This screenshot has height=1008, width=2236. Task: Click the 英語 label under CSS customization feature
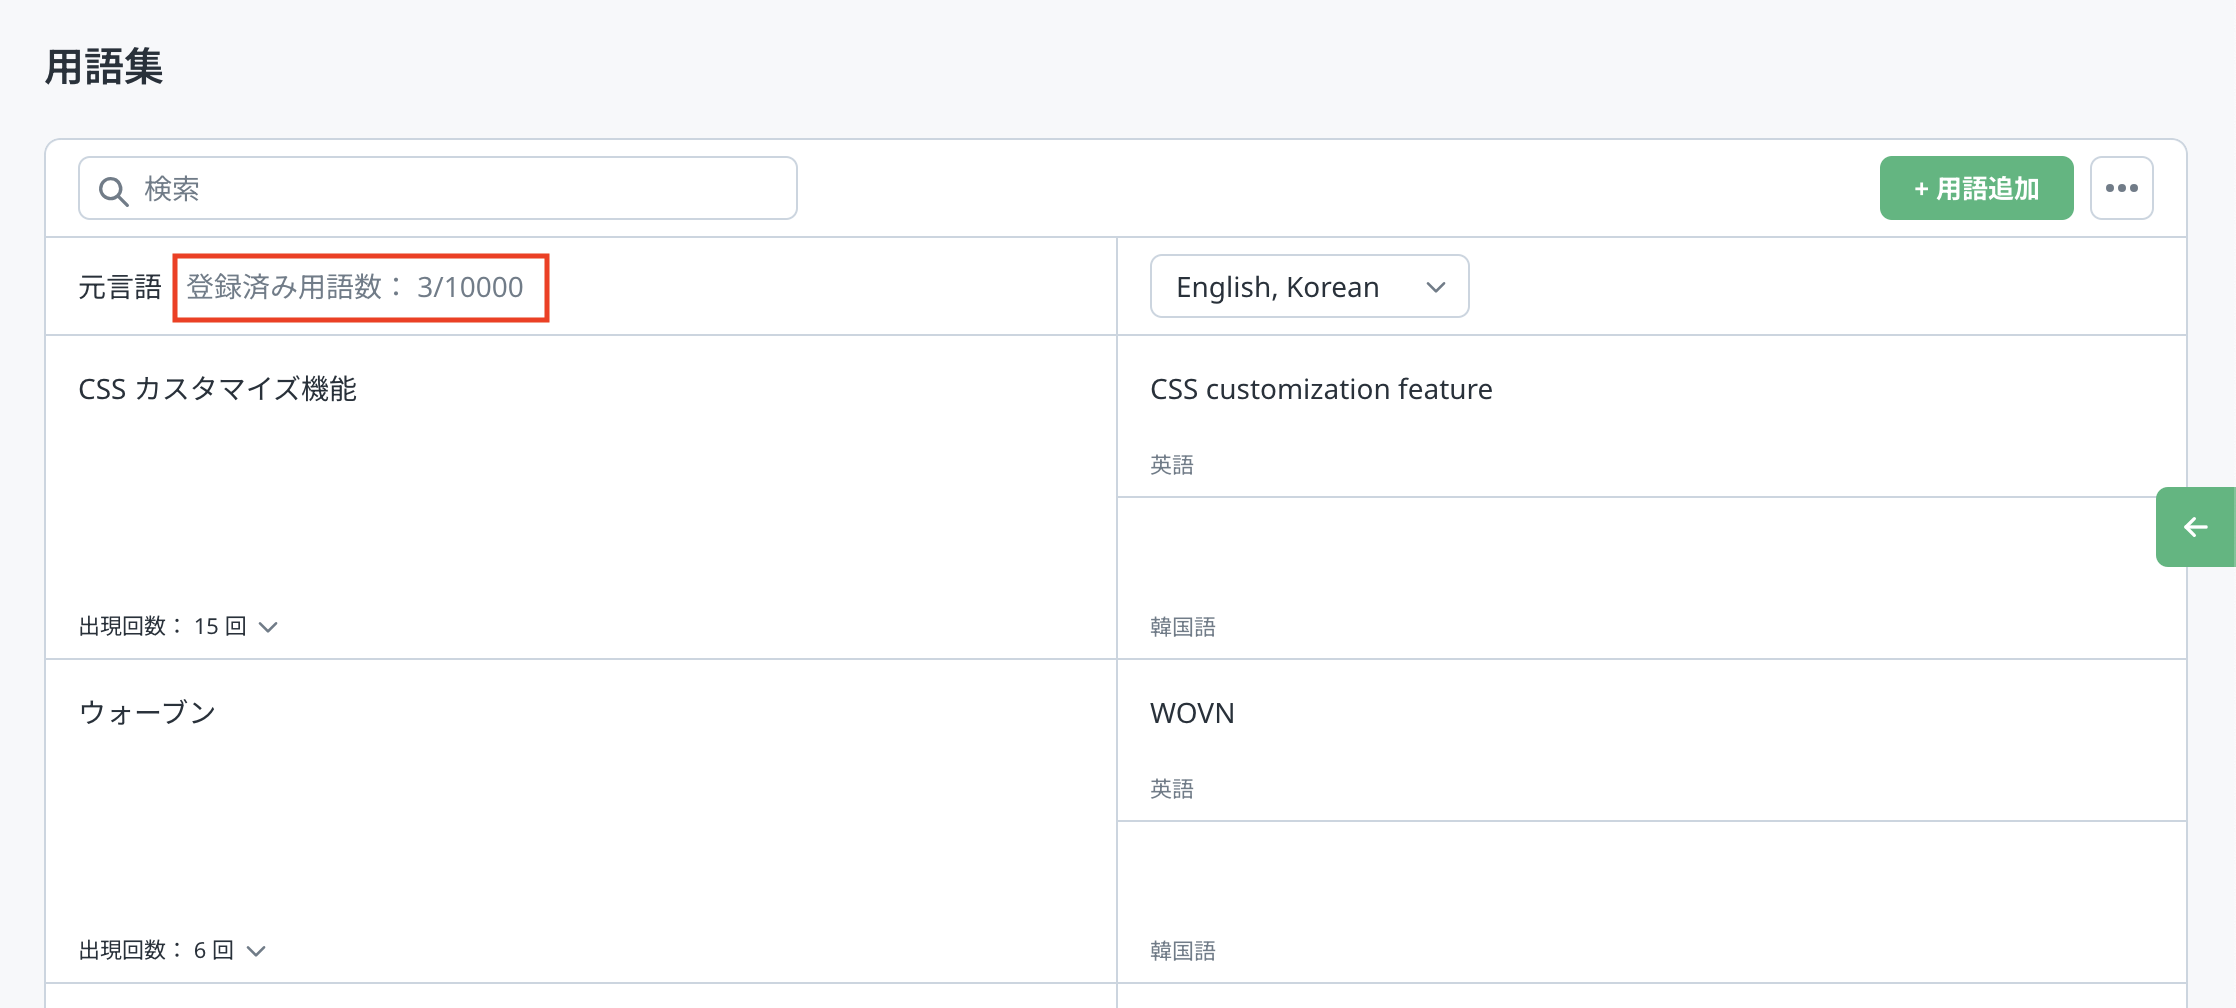click(1171, 465)
